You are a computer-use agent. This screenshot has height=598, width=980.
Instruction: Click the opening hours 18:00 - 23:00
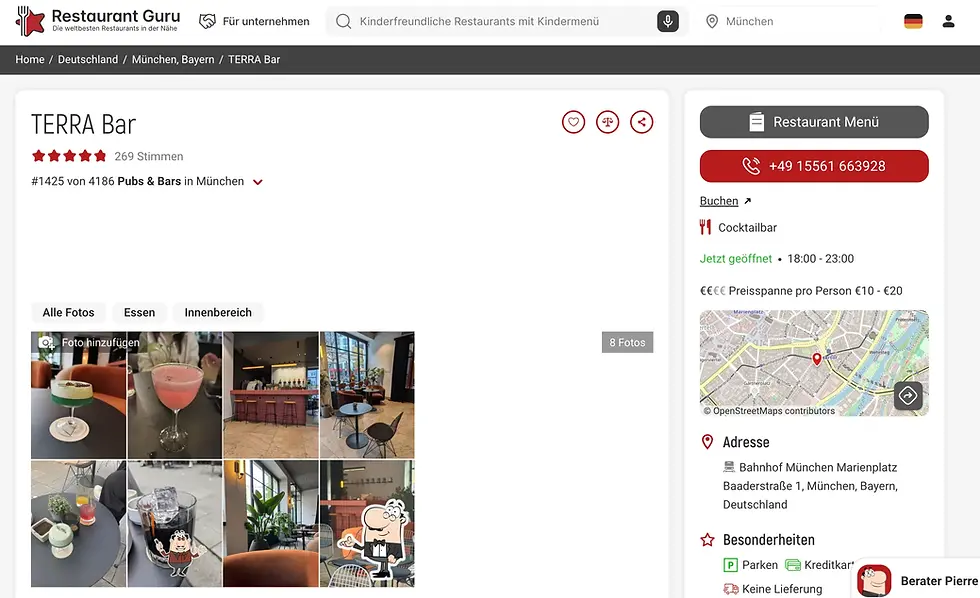(821, 259)
